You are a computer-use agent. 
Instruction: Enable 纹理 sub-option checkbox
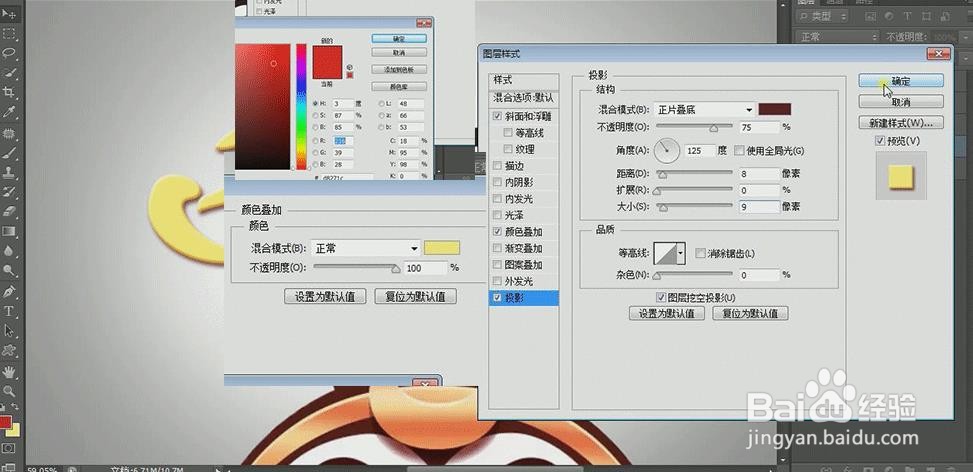pos(508,149)
